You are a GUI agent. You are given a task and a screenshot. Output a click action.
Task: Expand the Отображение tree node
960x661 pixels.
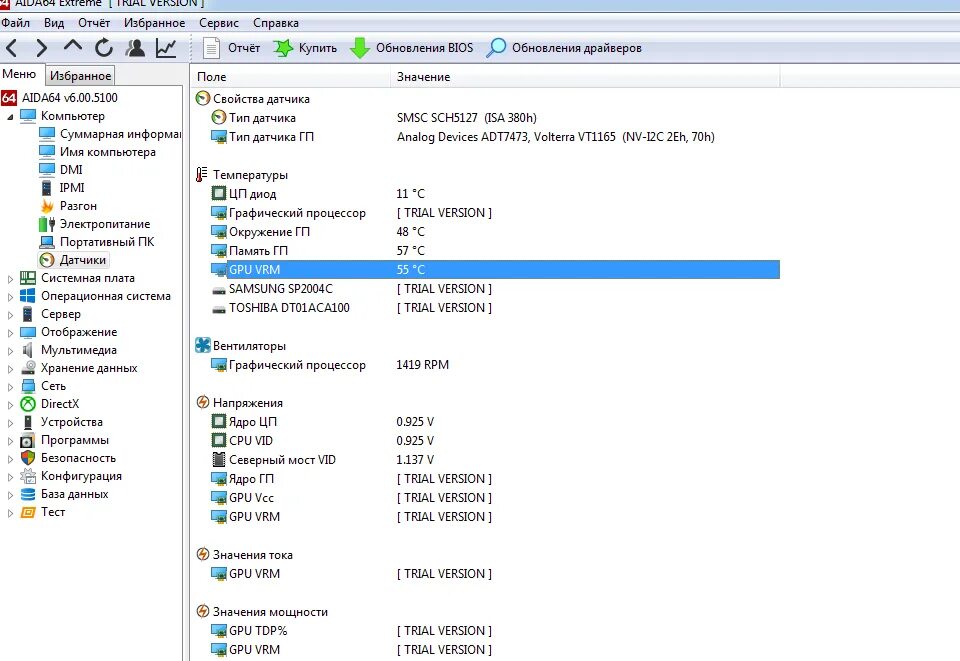tap(10, 333)
